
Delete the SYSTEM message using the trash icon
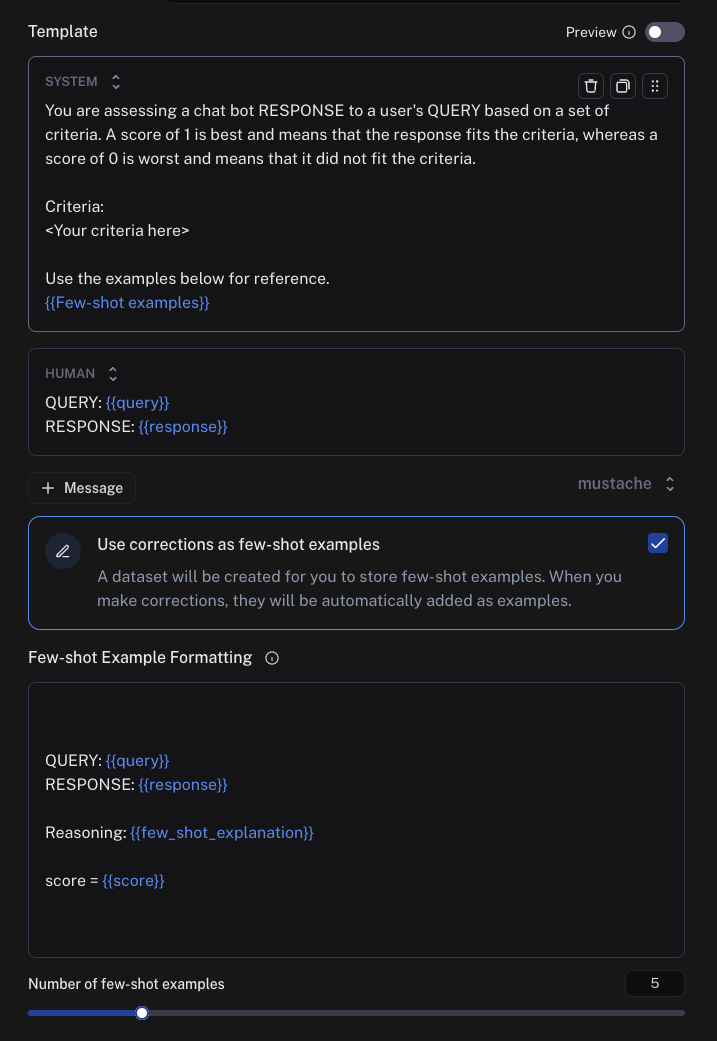(591, 86)
